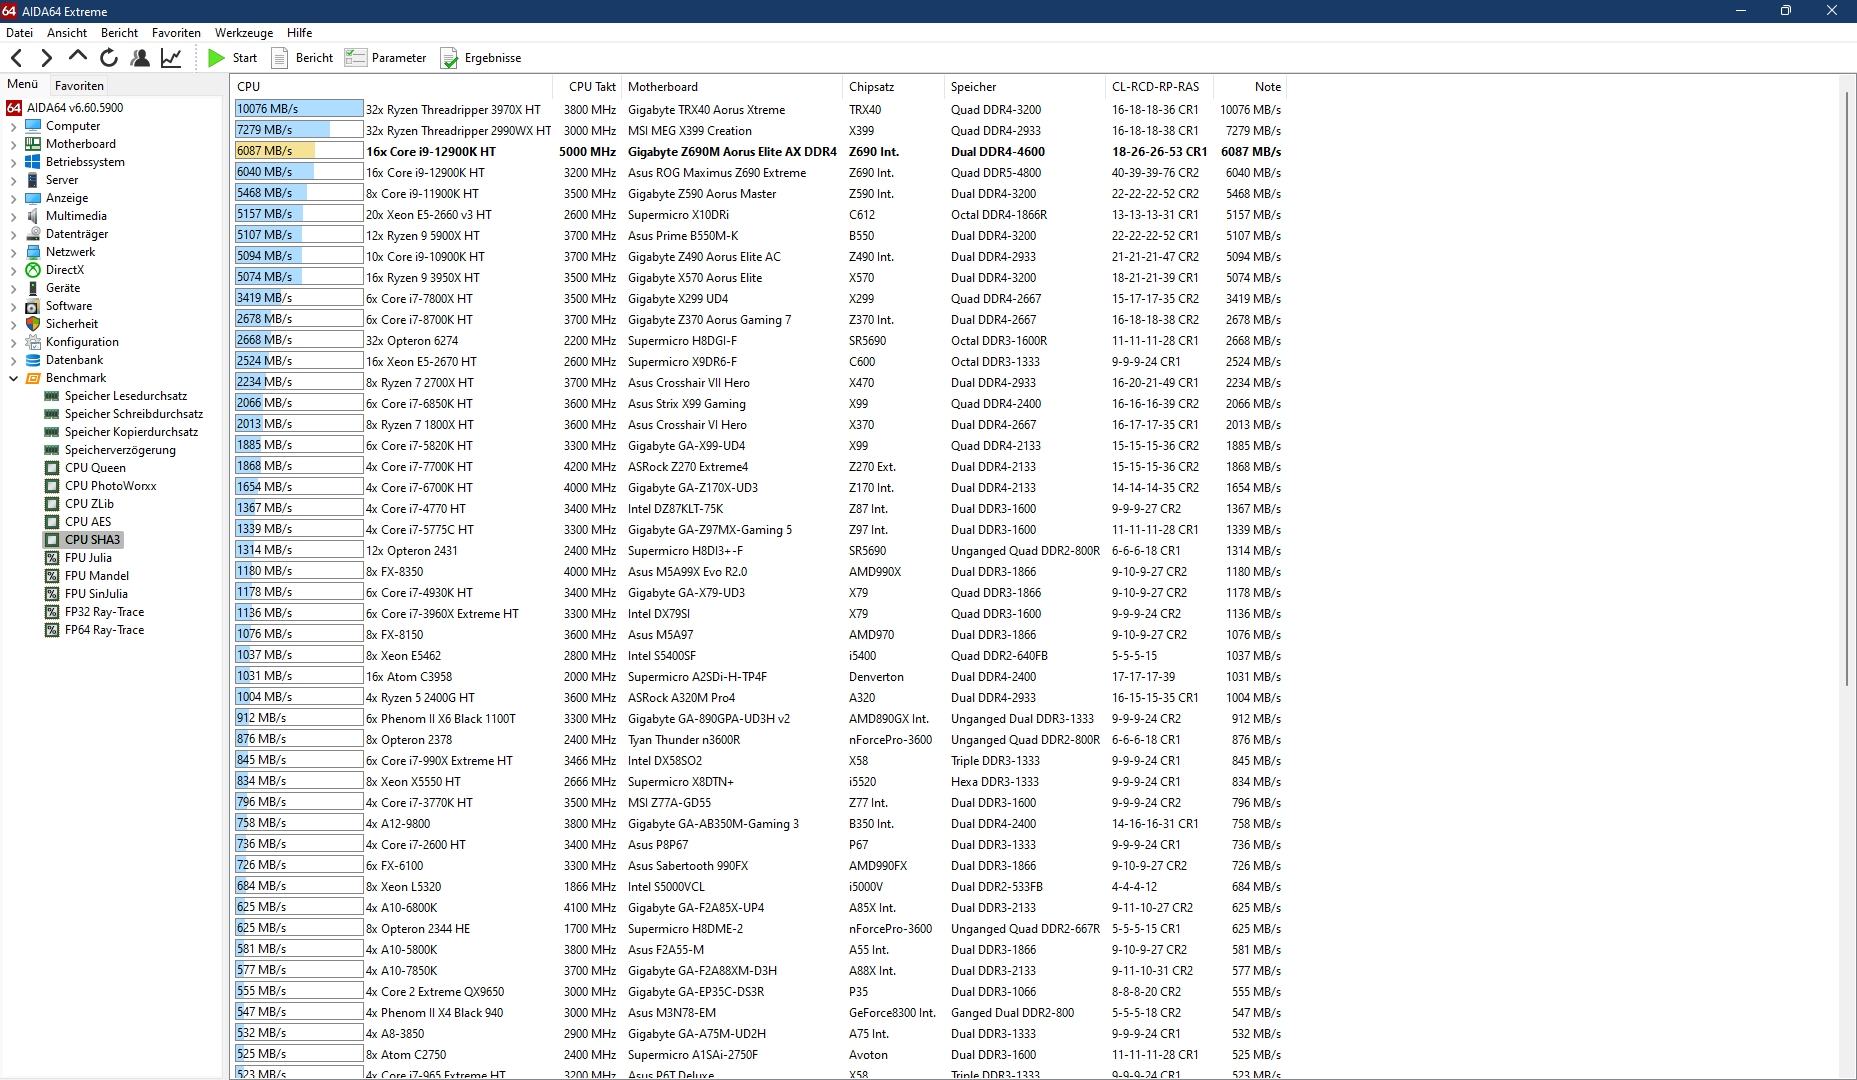
Task: Click the Netzwerk icon in the tree
Action: coord(33,252)
